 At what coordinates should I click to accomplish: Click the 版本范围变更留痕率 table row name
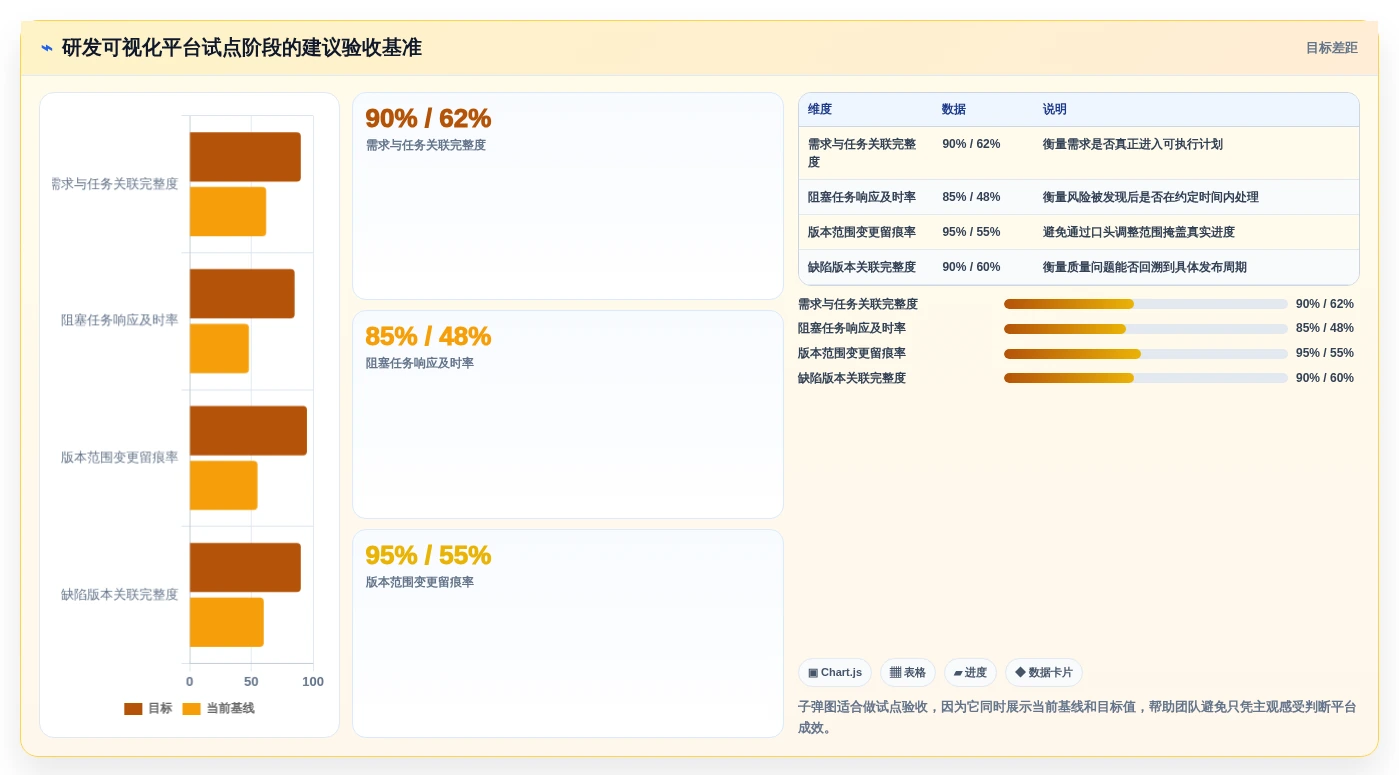[862, 232]
